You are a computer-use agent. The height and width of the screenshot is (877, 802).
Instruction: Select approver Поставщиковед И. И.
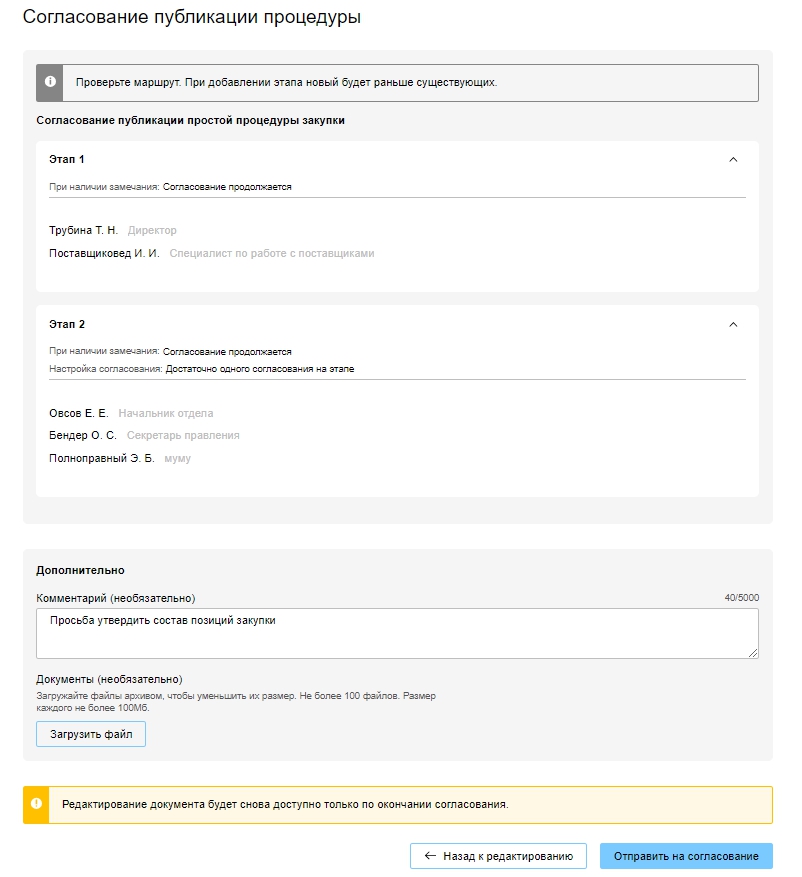click(x=104, y=254)
